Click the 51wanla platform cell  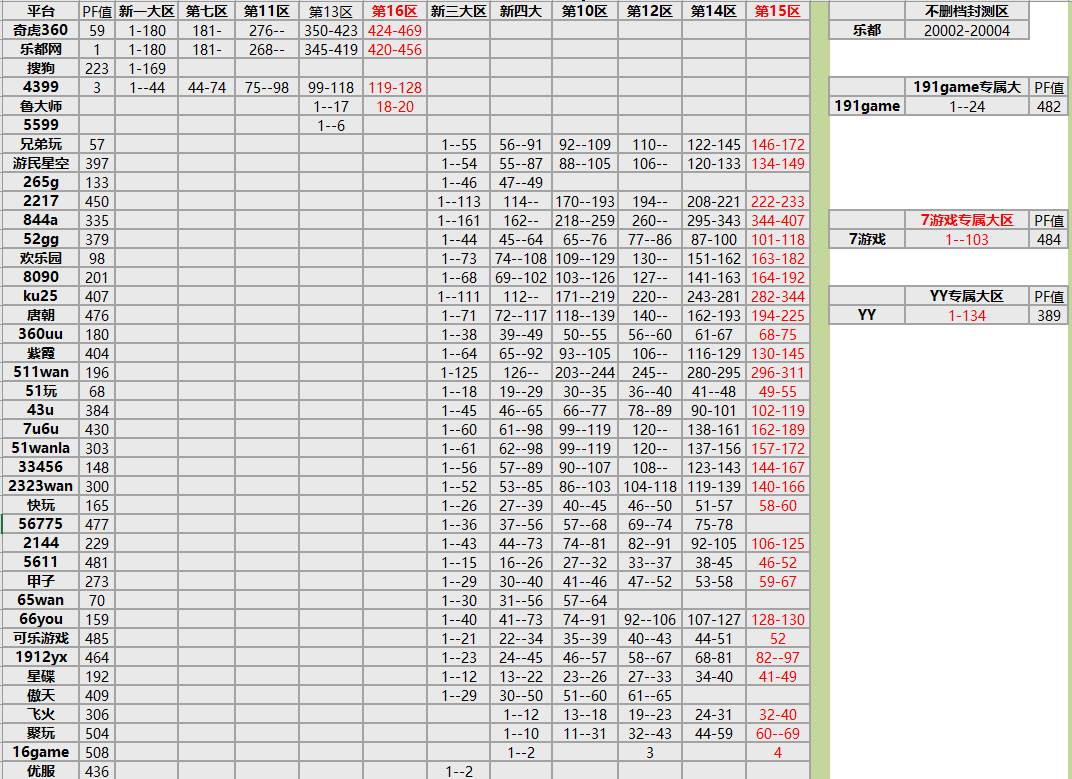click(40, 448)
